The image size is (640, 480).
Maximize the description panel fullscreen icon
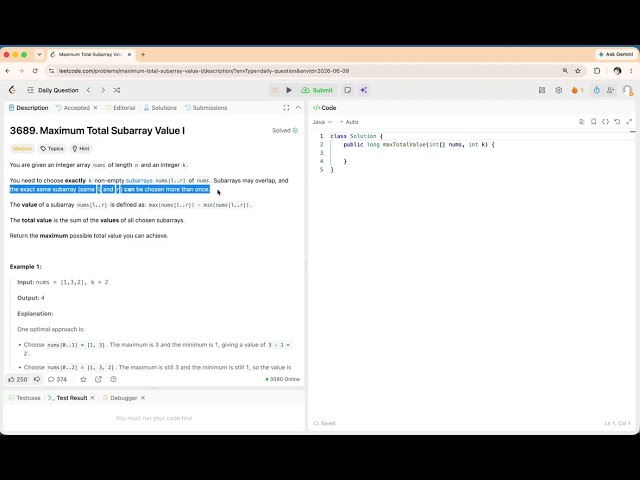point(286,108)
